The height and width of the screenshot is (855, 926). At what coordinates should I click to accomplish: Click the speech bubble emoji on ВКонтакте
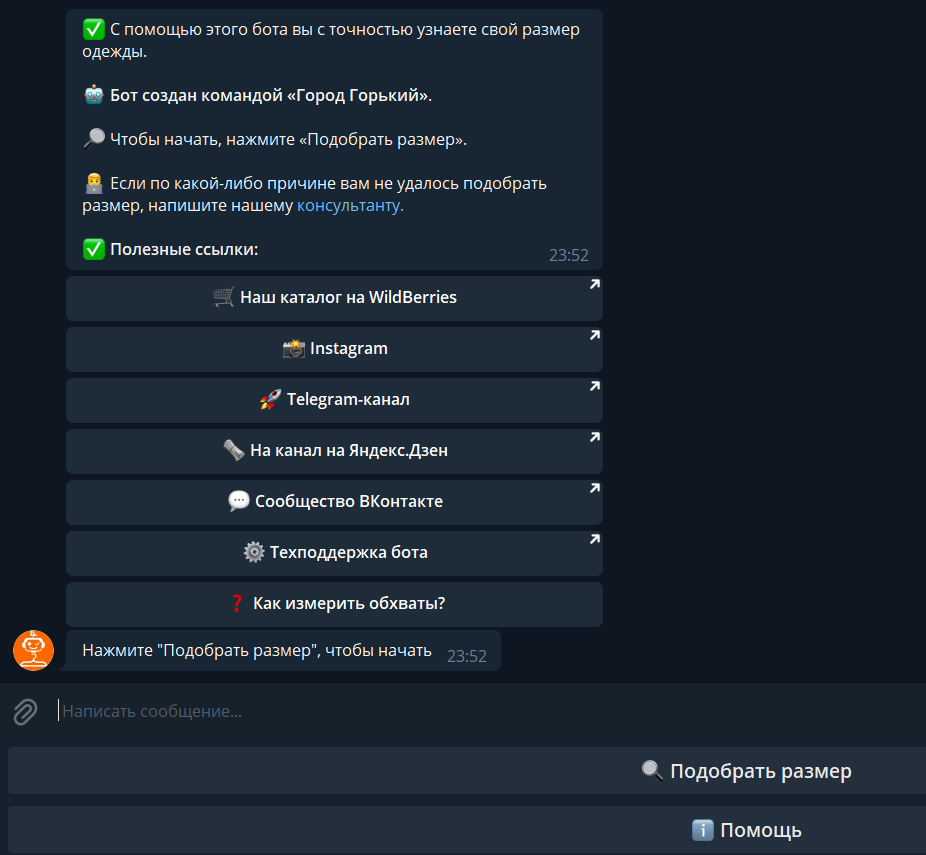coord(239,501)
